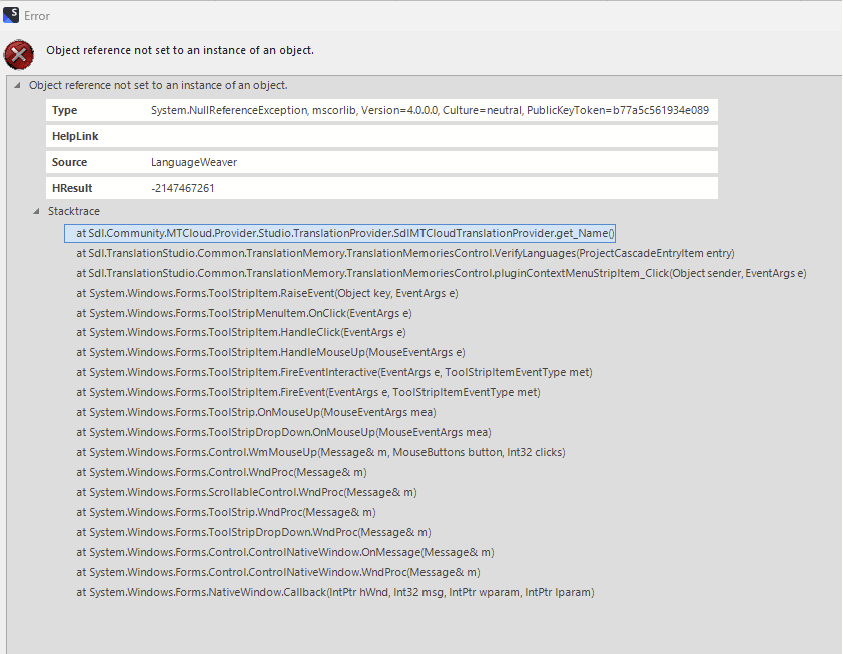Click the exception message tree node text
The height and width of the screenshot is (654, 843).
[158, 85]
